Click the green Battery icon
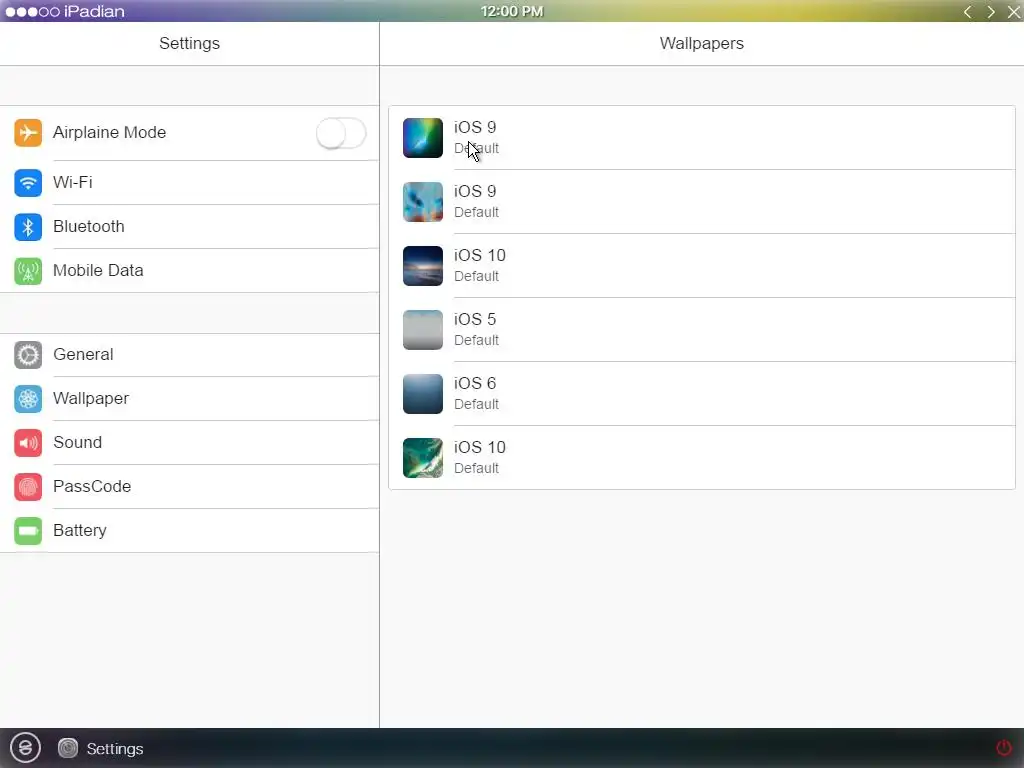Screen dimensions: 1024x768 (x=28, y=531)
